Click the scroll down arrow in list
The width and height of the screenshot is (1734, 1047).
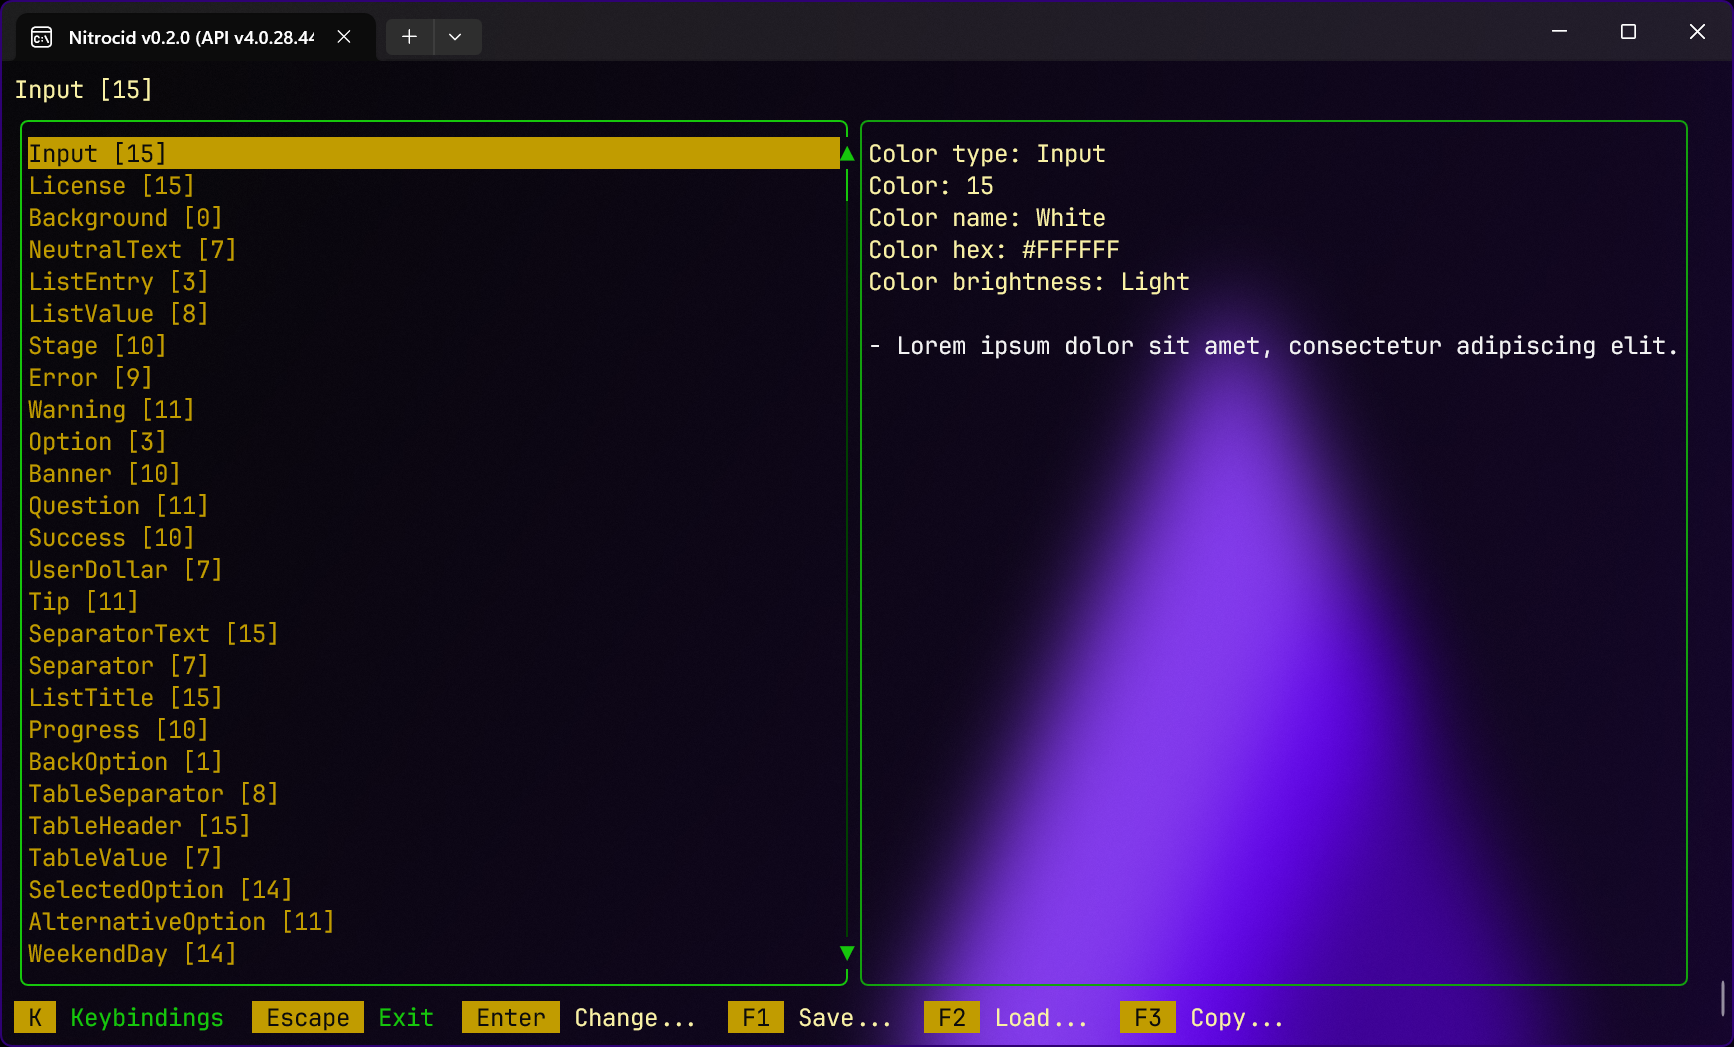[x=847, y=953]
